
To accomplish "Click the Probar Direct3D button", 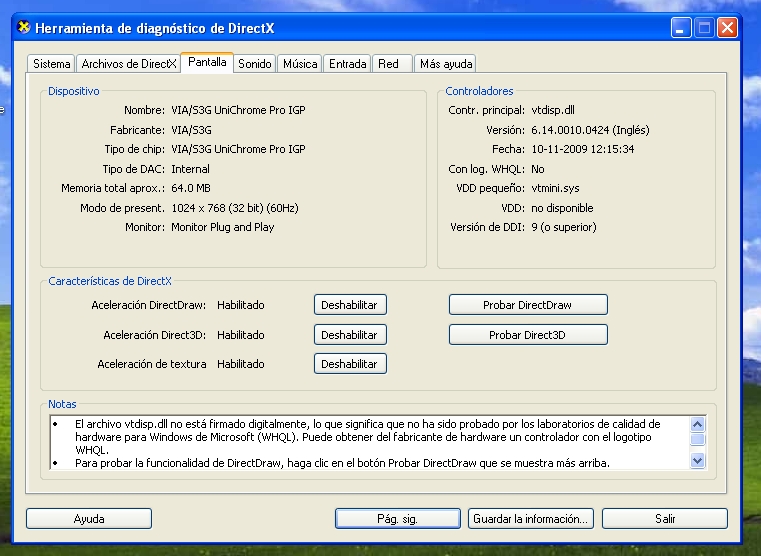I will pos(528,335).
